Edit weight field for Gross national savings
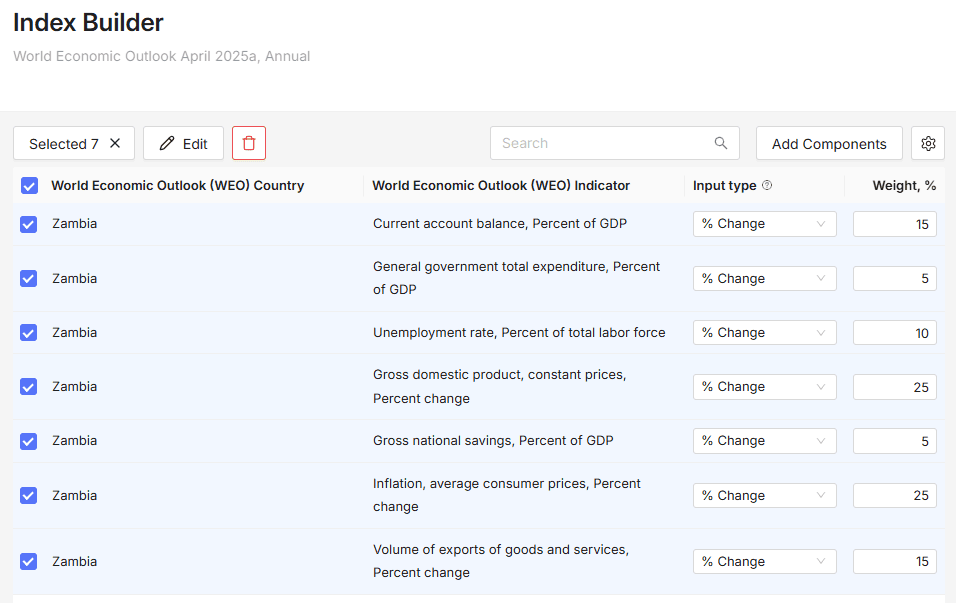Viewport: 956px width, 603px height. pyautogui.click(x=894, y=441)
